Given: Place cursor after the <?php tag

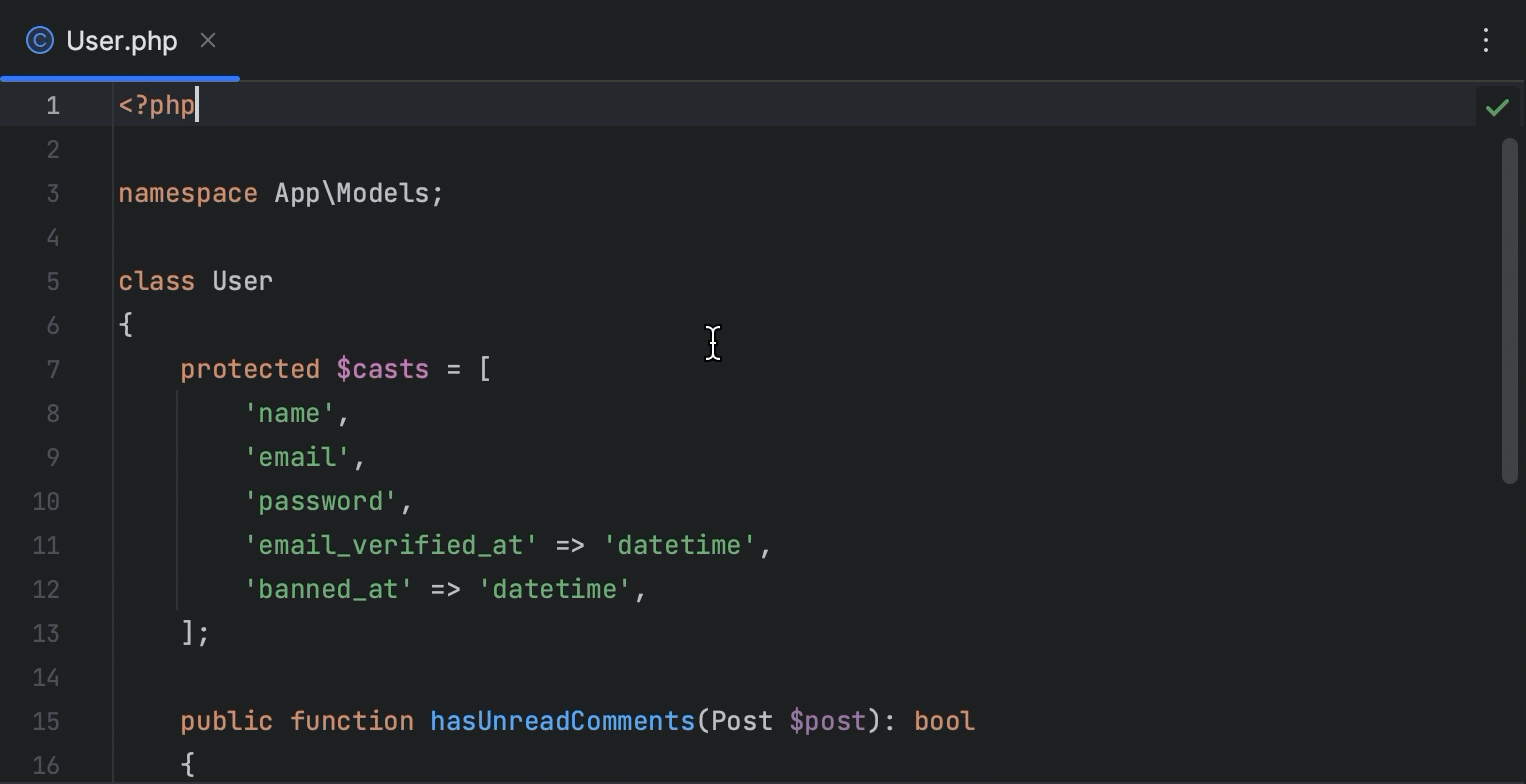Looking at the screenshot, I should pos(197,105).
